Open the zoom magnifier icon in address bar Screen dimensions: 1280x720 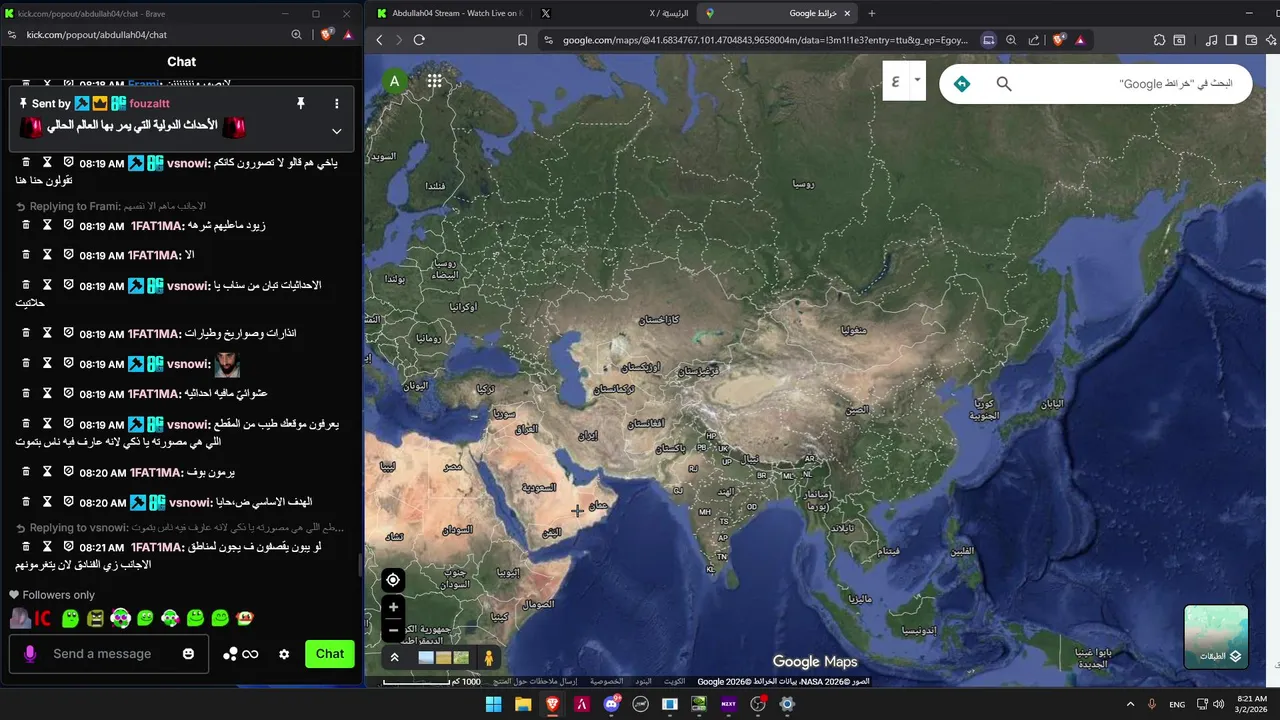[x=1011, y=40]
